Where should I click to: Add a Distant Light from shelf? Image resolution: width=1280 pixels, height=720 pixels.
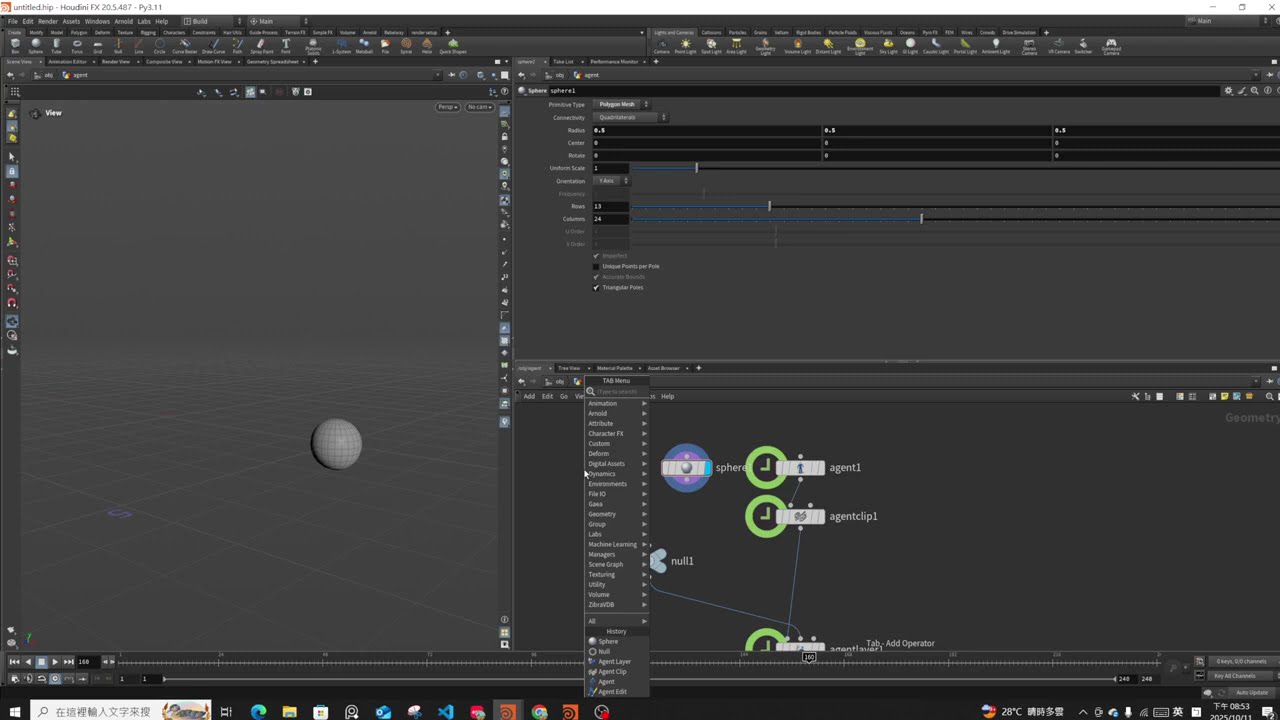[828, 46]
